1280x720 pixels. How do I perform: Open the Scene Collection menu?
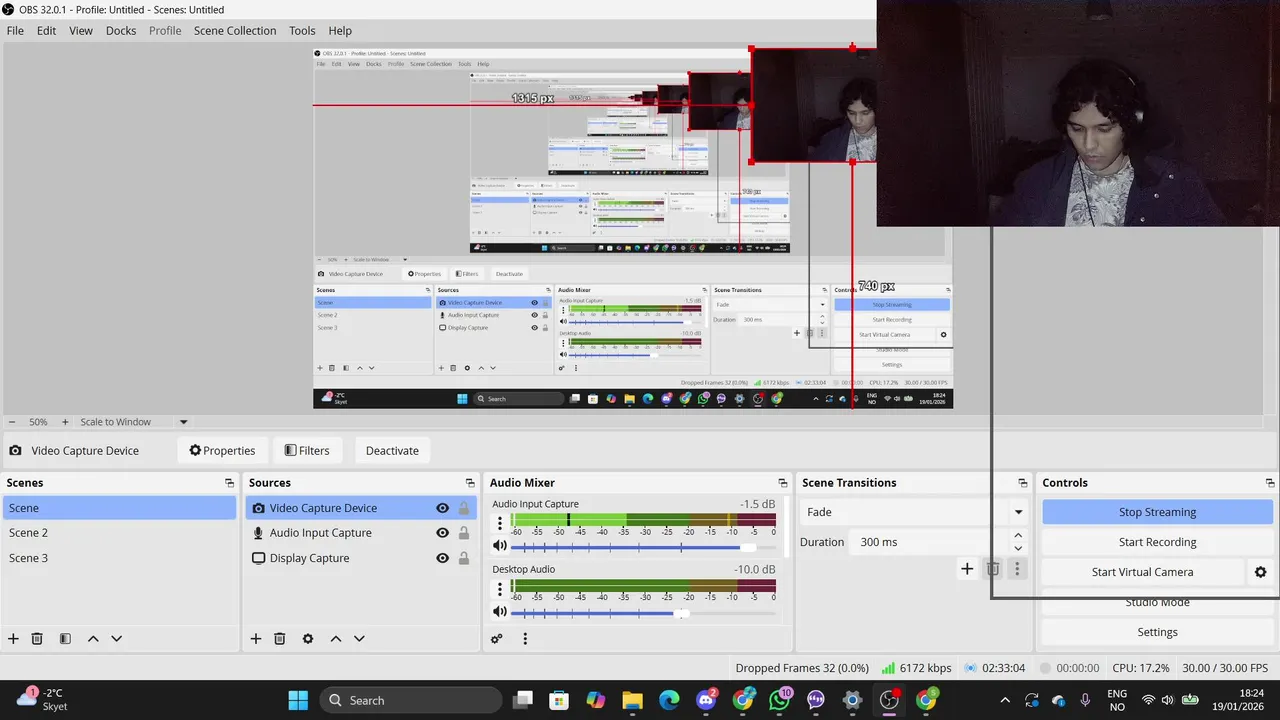click(235, 31)
